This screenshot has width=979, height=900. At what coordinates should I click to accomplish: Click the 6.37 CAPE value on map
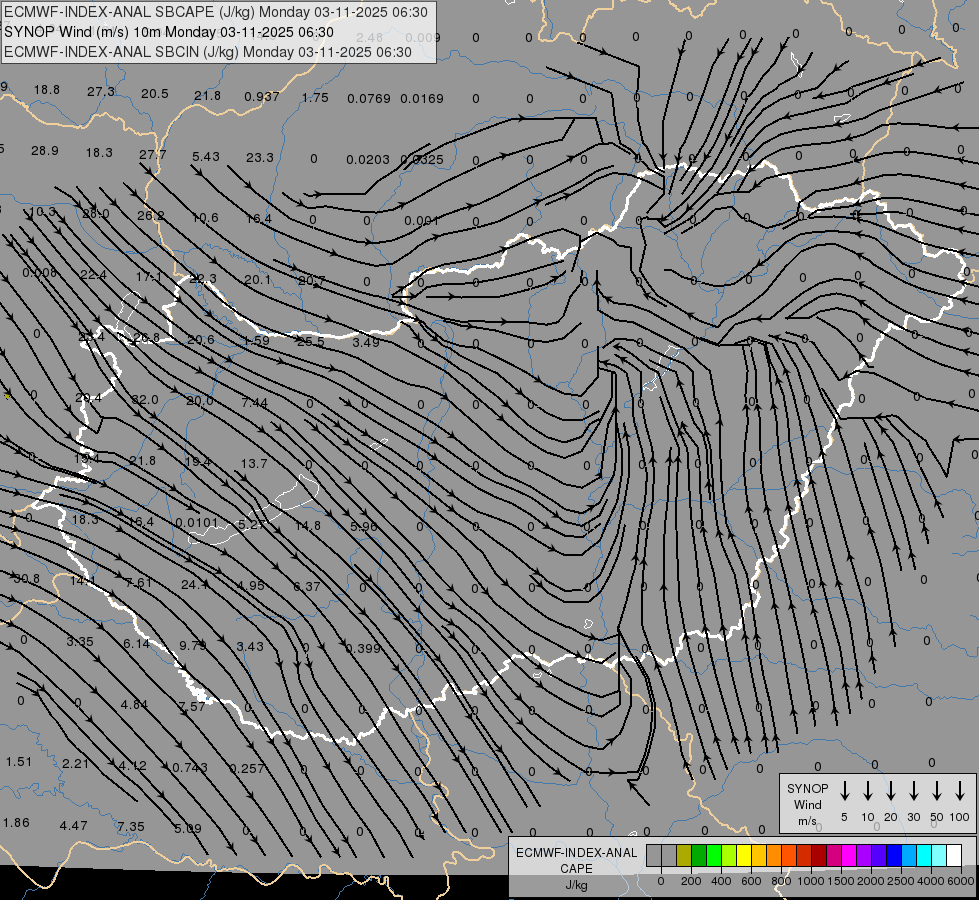pyautogui.click(x=307, y=586)
